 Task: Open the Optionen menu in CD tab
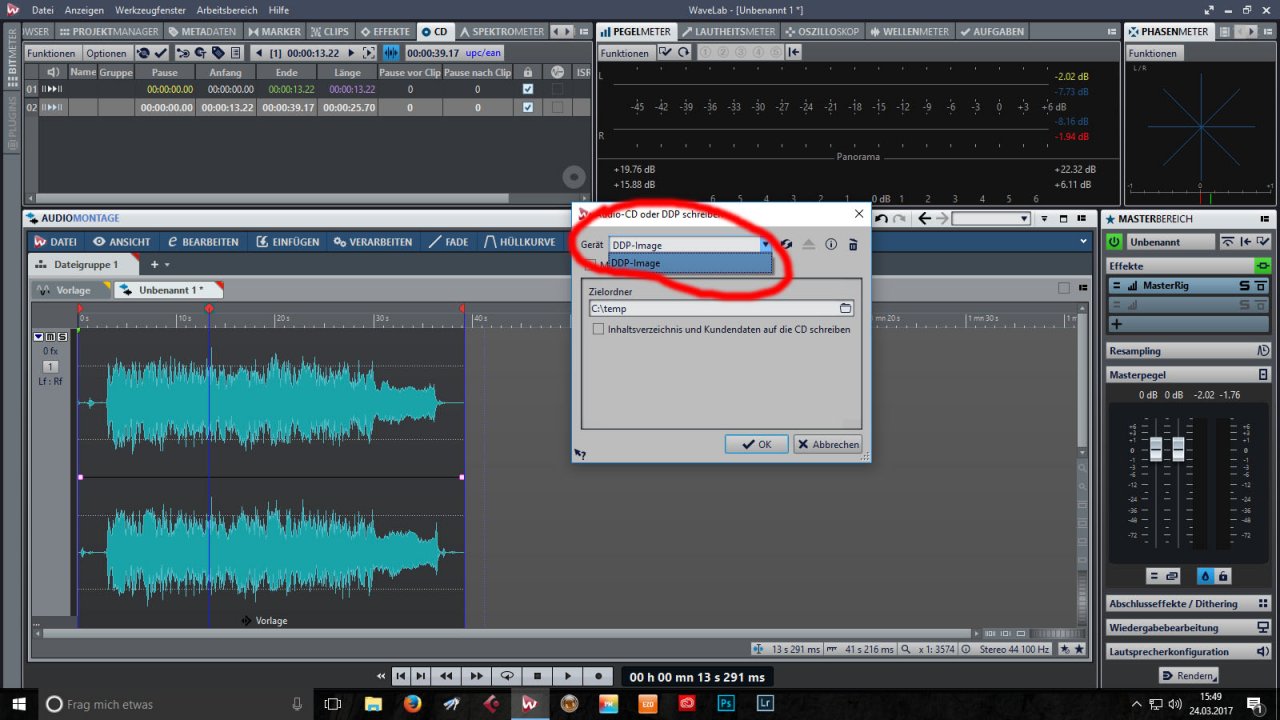[x=106, y=53]
